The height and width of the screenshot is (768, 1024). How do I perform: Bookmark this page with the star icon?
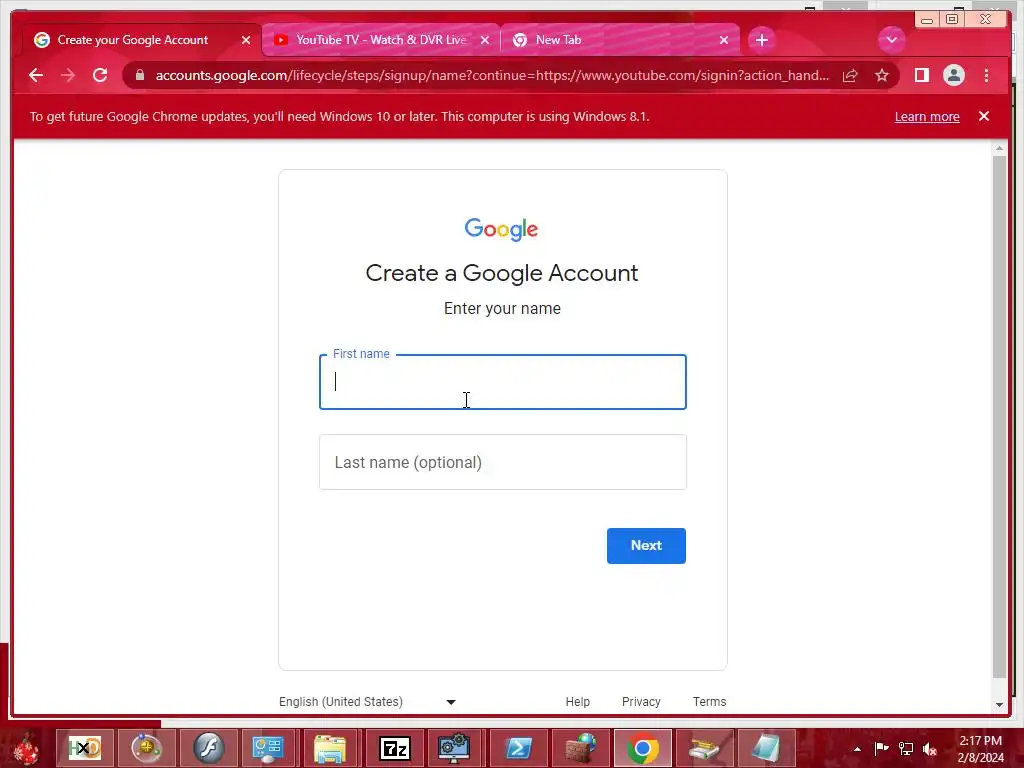click(x=882, y=75)
